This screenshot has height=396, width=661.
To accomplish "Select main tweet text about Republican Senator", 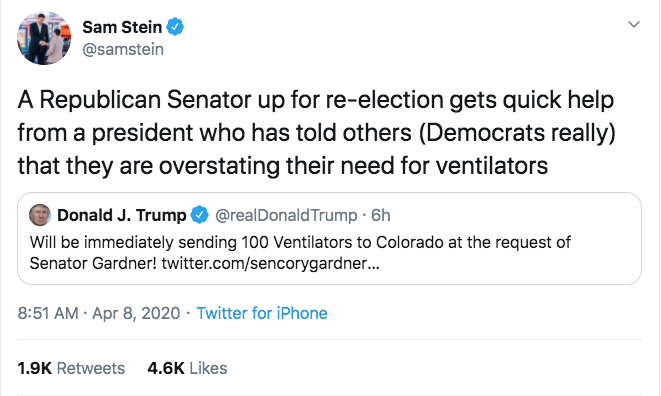I will pyautogui.click(x=316, y=132).
